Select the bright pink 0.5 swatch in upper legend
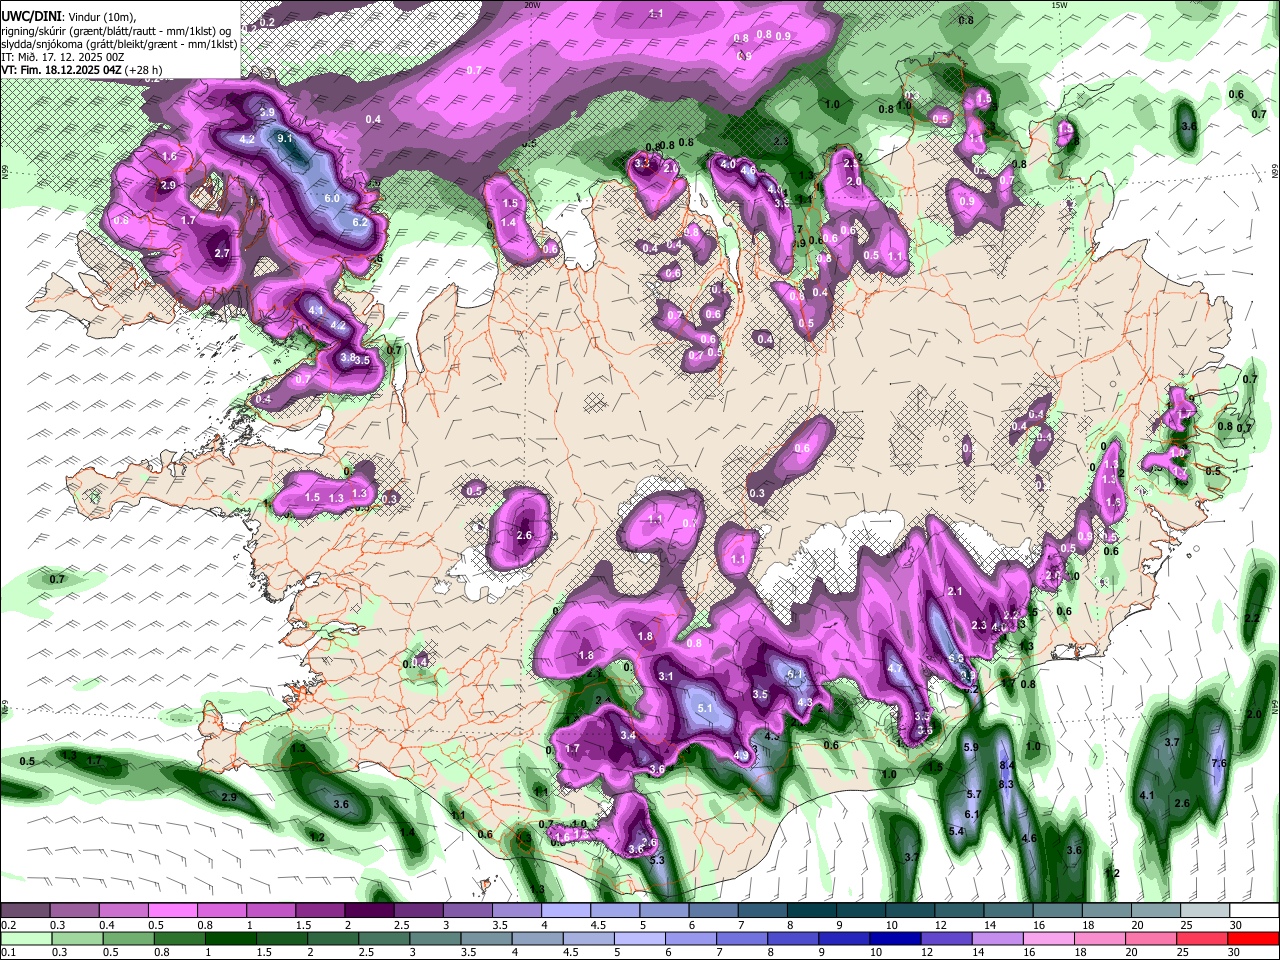 click(172, 911)
